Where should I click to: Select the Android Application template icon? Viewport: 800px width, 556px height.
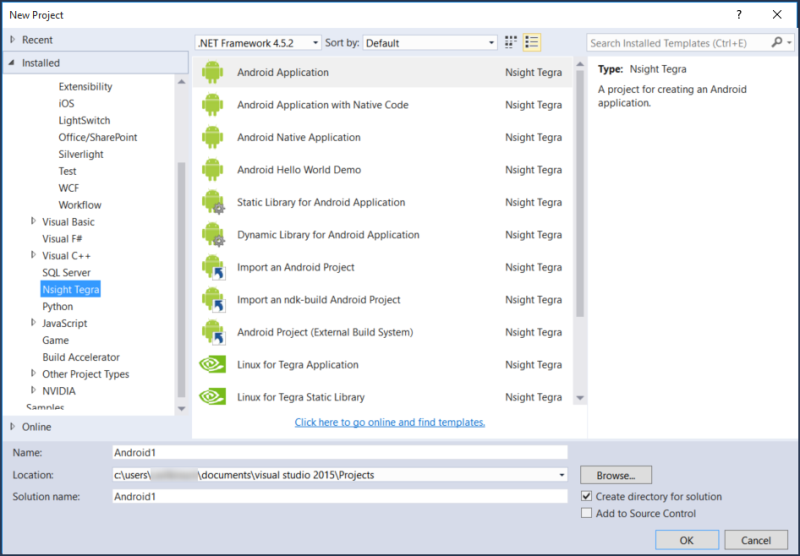pos(212,72)
